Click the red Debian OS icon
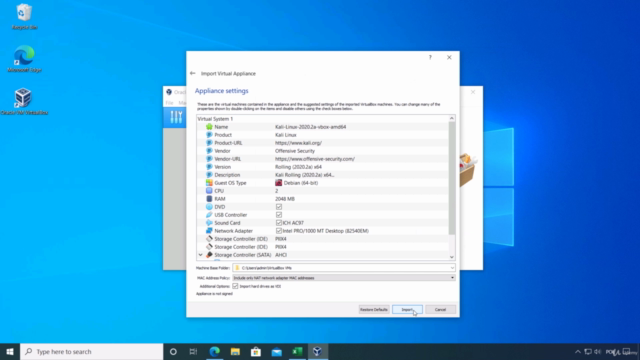The image size is (640, 360). [278, 183]
